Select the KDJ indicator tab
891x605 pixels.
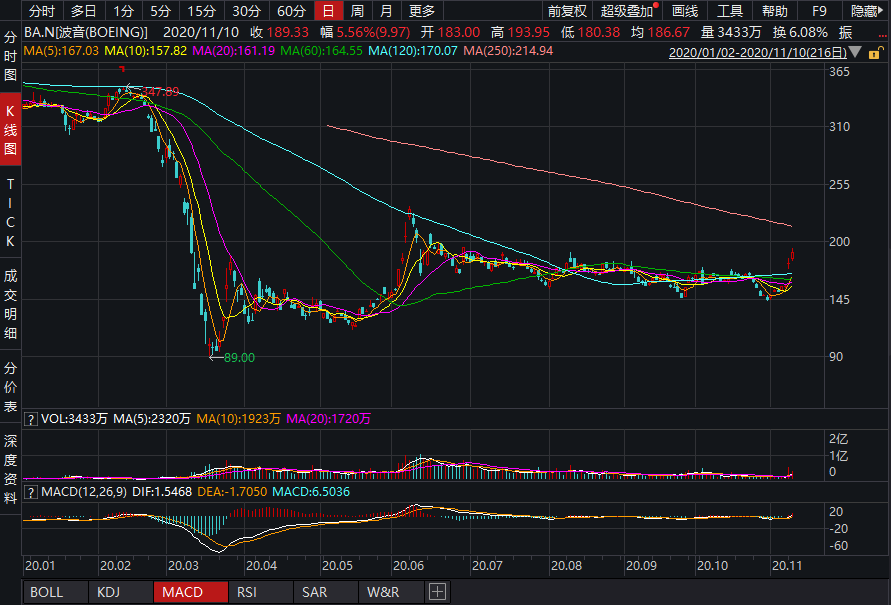[x=109, y=592]
